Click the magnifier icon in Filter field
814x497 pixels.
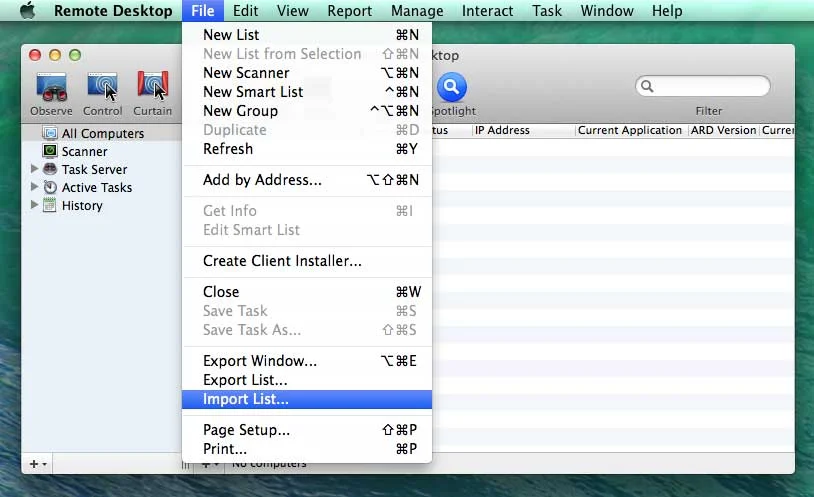click(x=648, y=87)
